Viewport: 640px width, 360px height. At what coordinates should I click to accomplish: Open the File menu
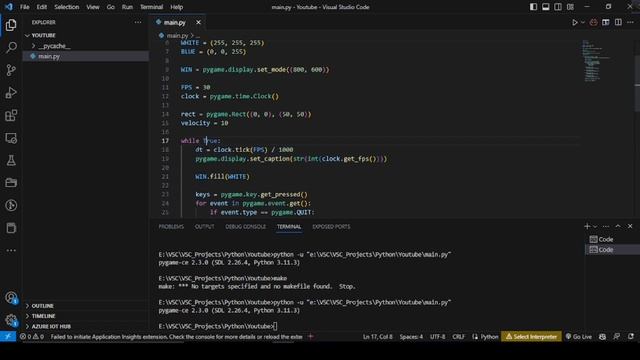coord(24,7)
